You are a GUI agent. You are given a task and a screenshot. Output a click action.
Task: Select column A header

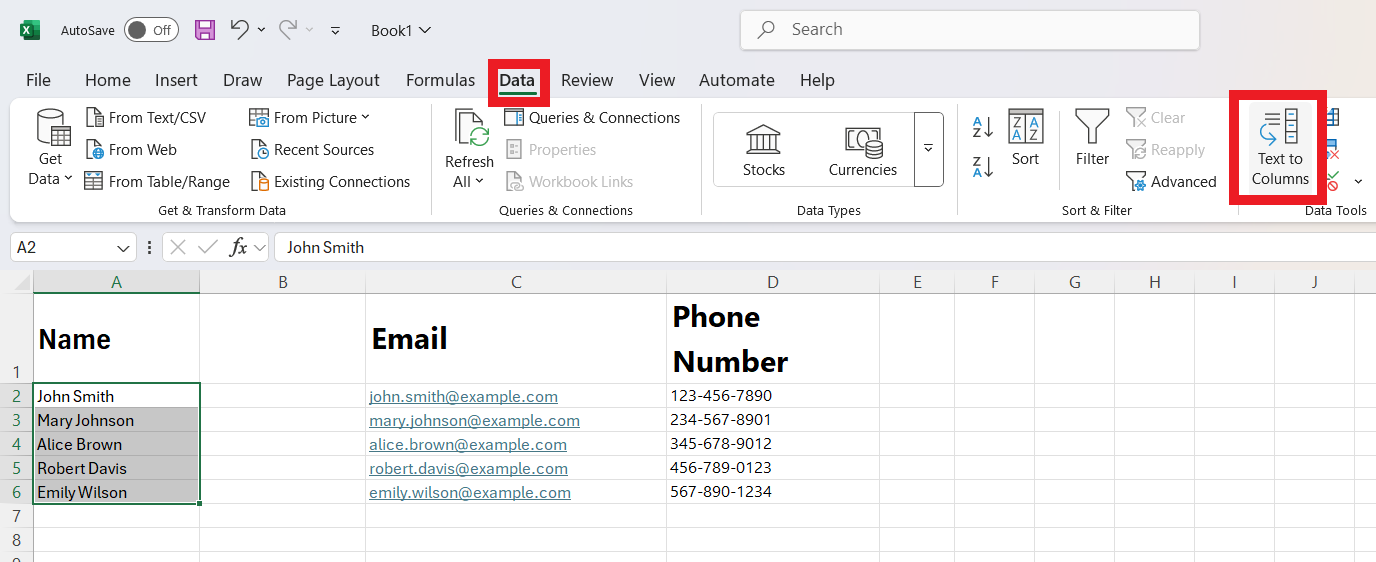pyautogui.click(x=116, y=283)
